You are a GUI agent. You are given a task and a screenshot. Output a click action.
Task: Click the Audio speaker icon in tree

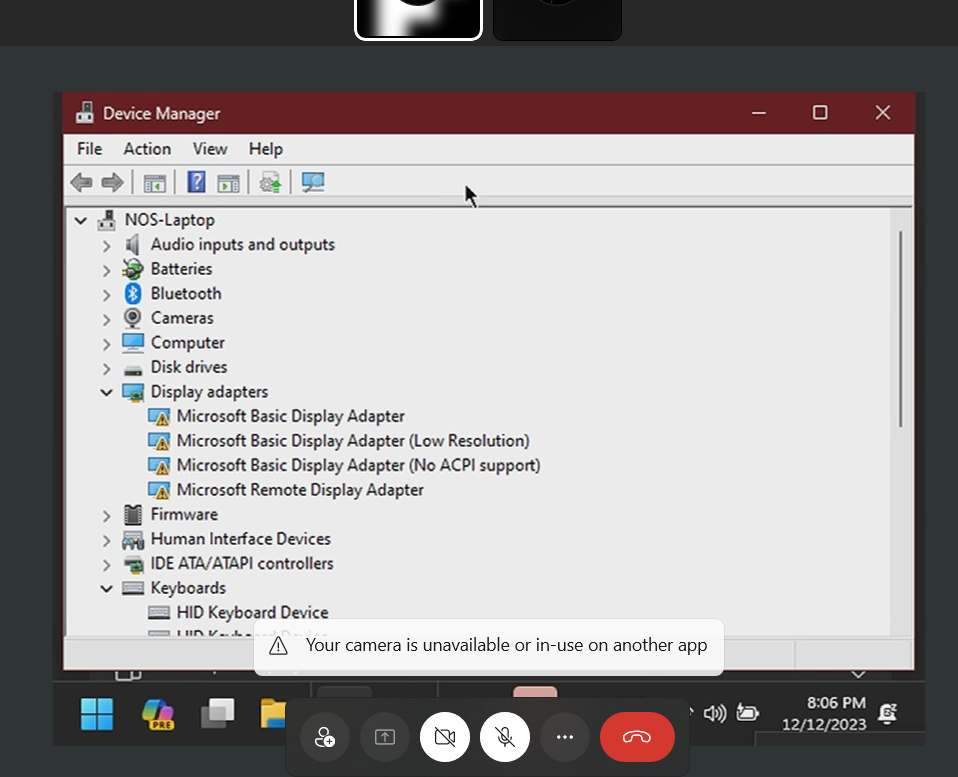pyautogui.click(x=132, y=244)
